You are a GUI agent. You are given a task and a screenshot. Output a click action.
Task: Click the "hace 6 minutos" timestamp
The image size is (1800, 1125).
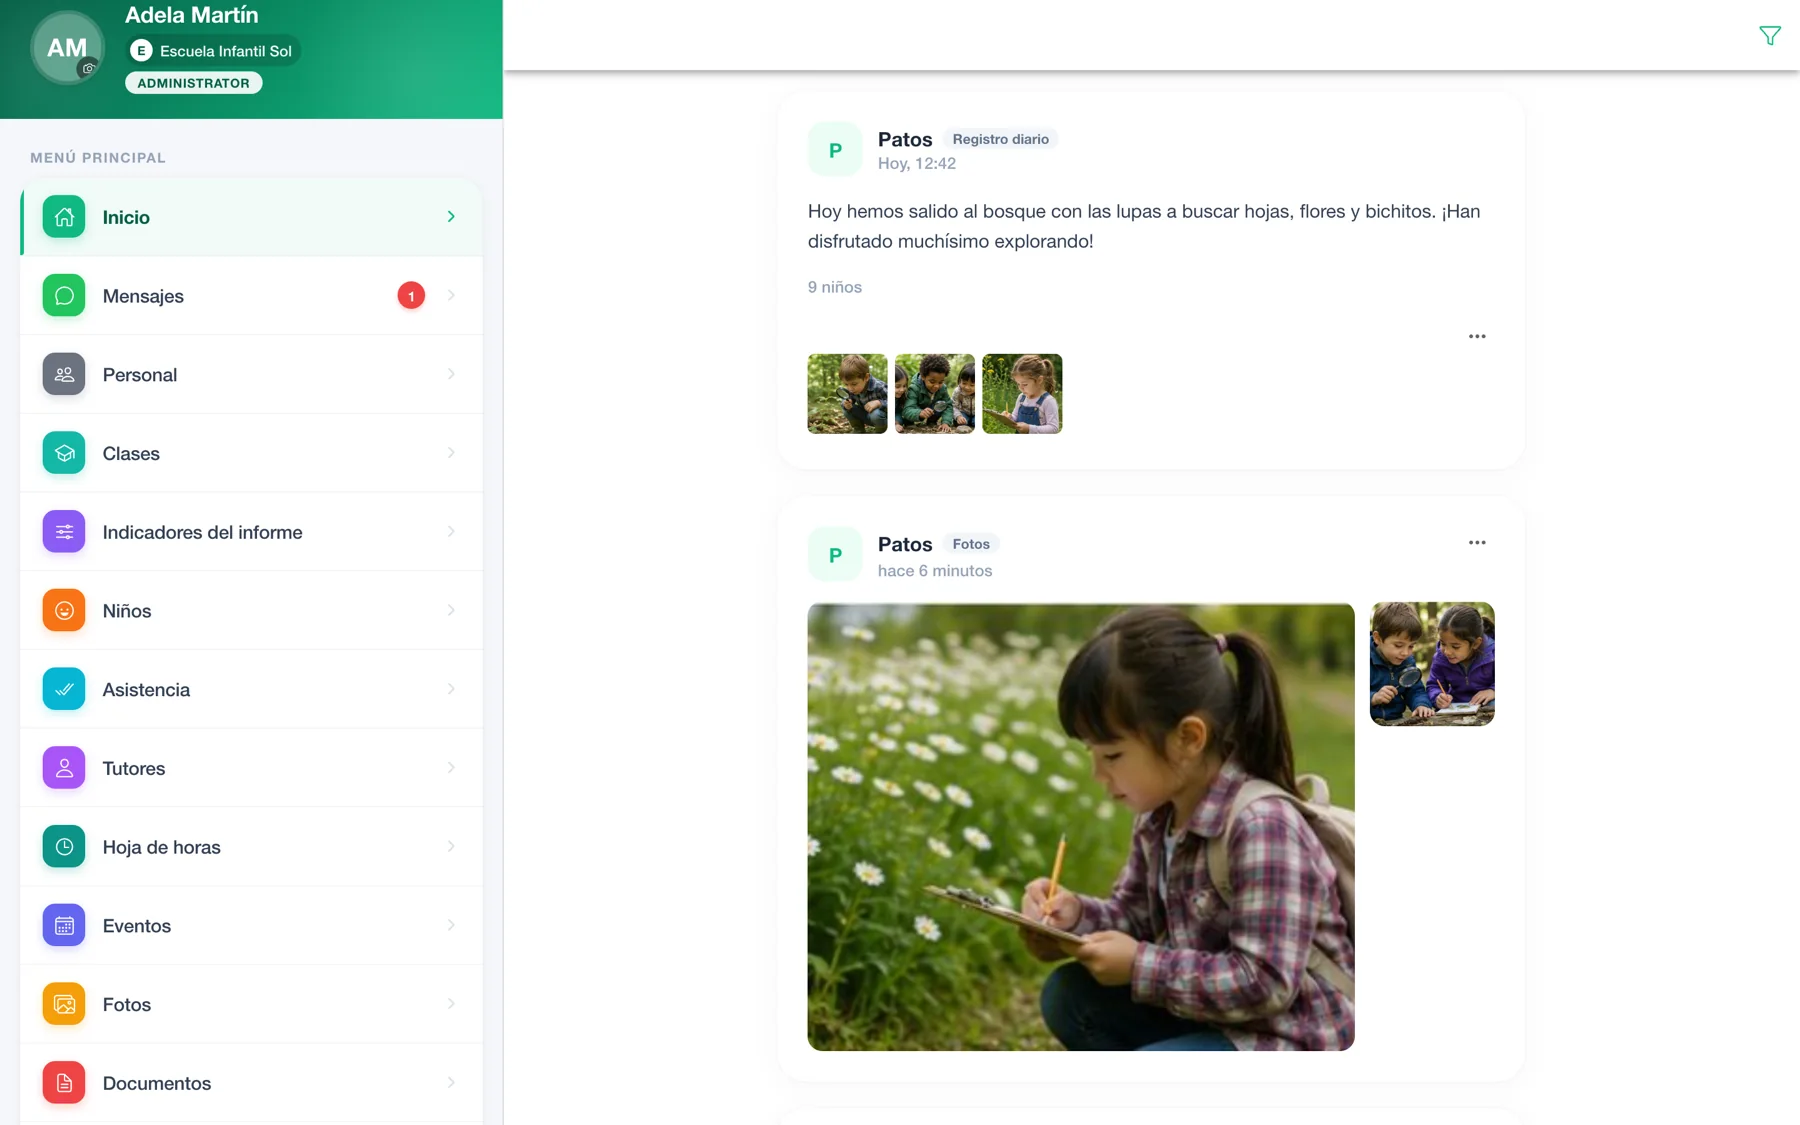tap(935, 571)
